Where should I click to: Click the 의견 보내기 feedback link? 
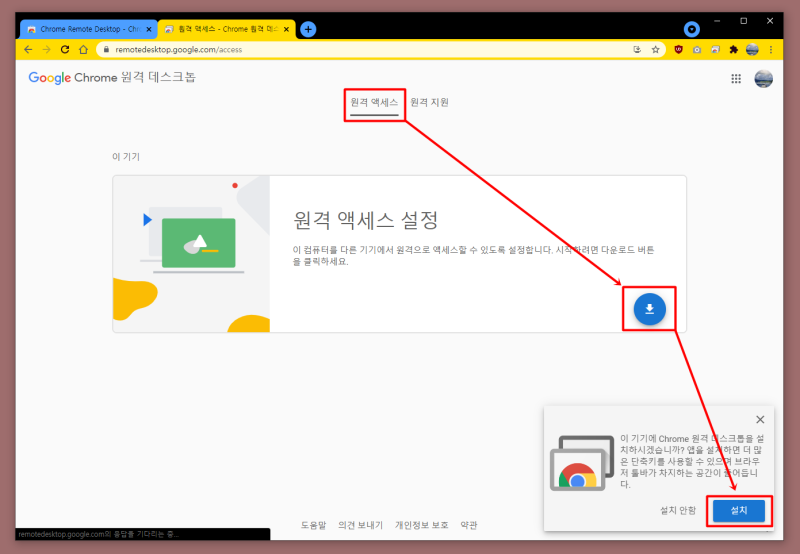360,525
